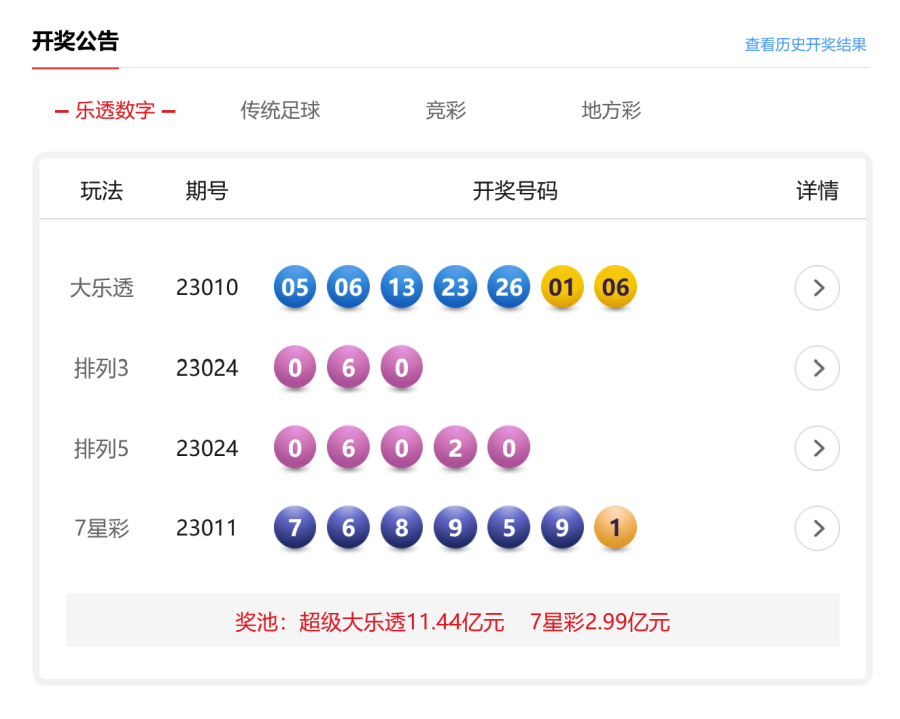
Task: Click blue ball 05 in 大乐透
Action: (x=295, y=288)
